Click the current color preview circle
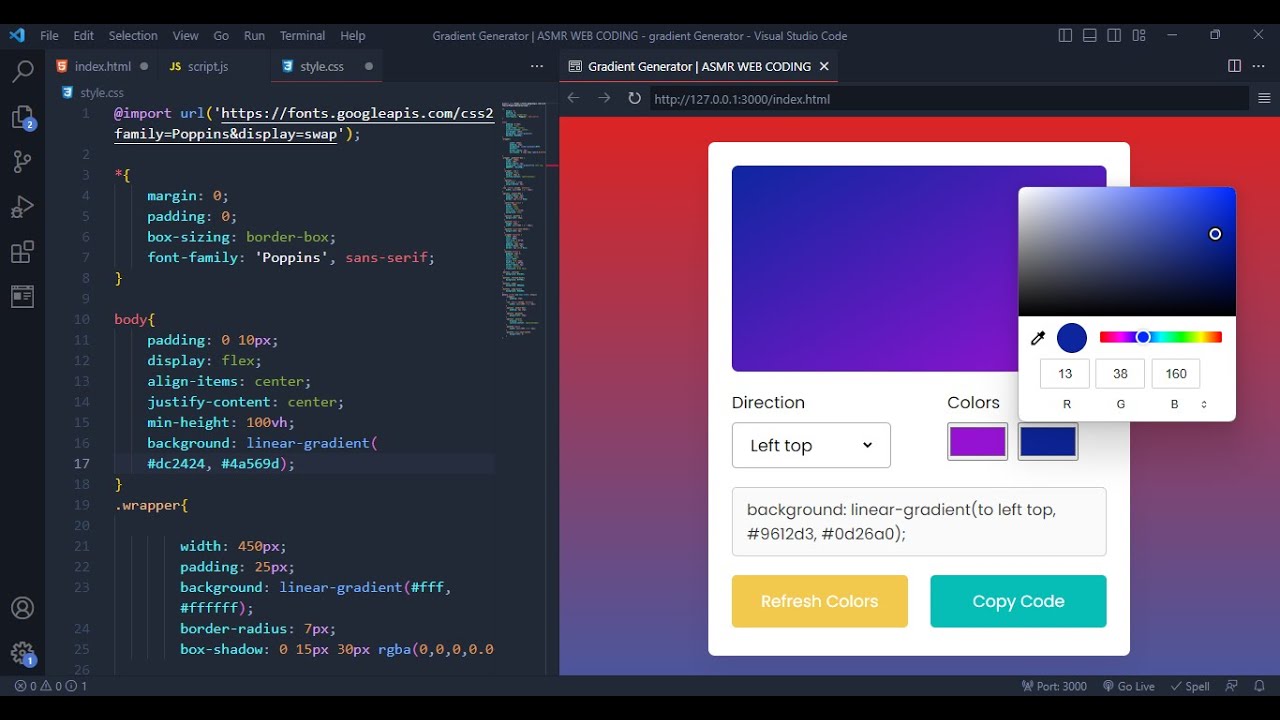The width and height of the screenshot is (1280, 720). pyautogui.click(x=1072, y=338)
